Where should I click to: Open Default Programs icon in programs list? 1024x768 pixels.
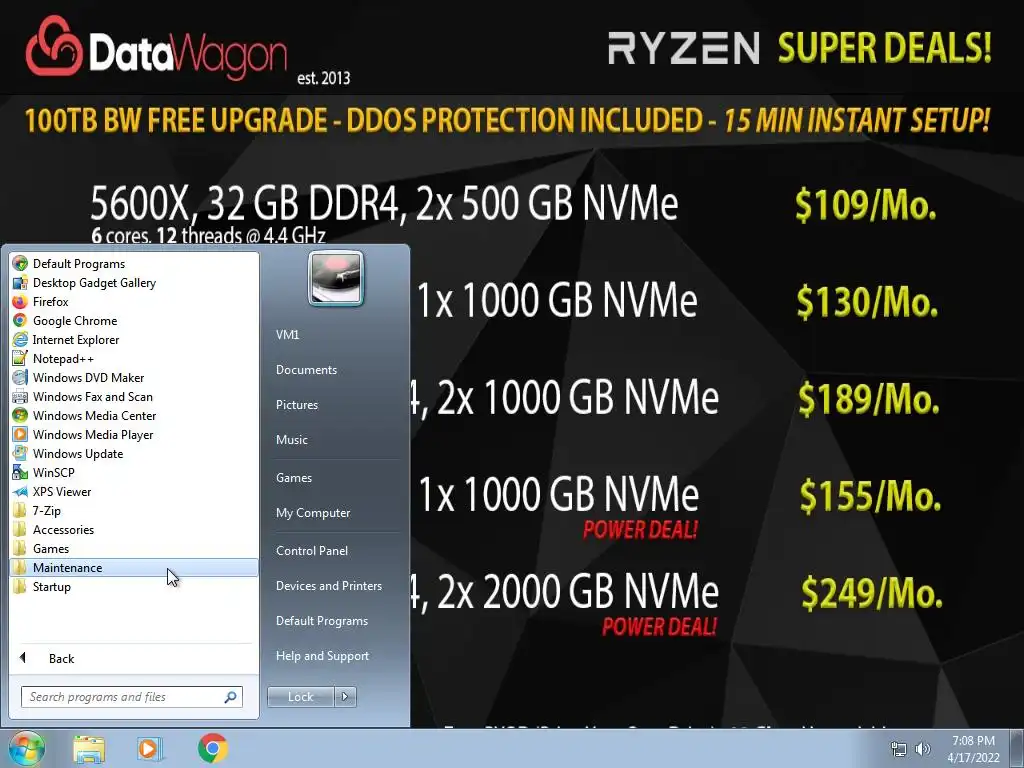coord(20,264)
